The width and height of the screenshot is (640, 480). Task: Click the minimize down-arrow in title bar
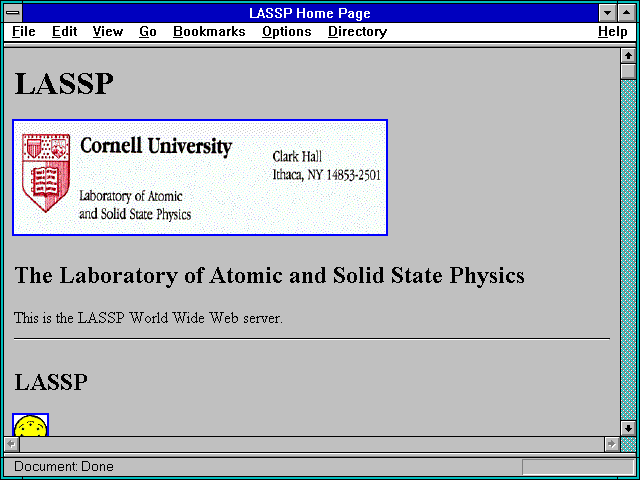(x=608, y=13)
